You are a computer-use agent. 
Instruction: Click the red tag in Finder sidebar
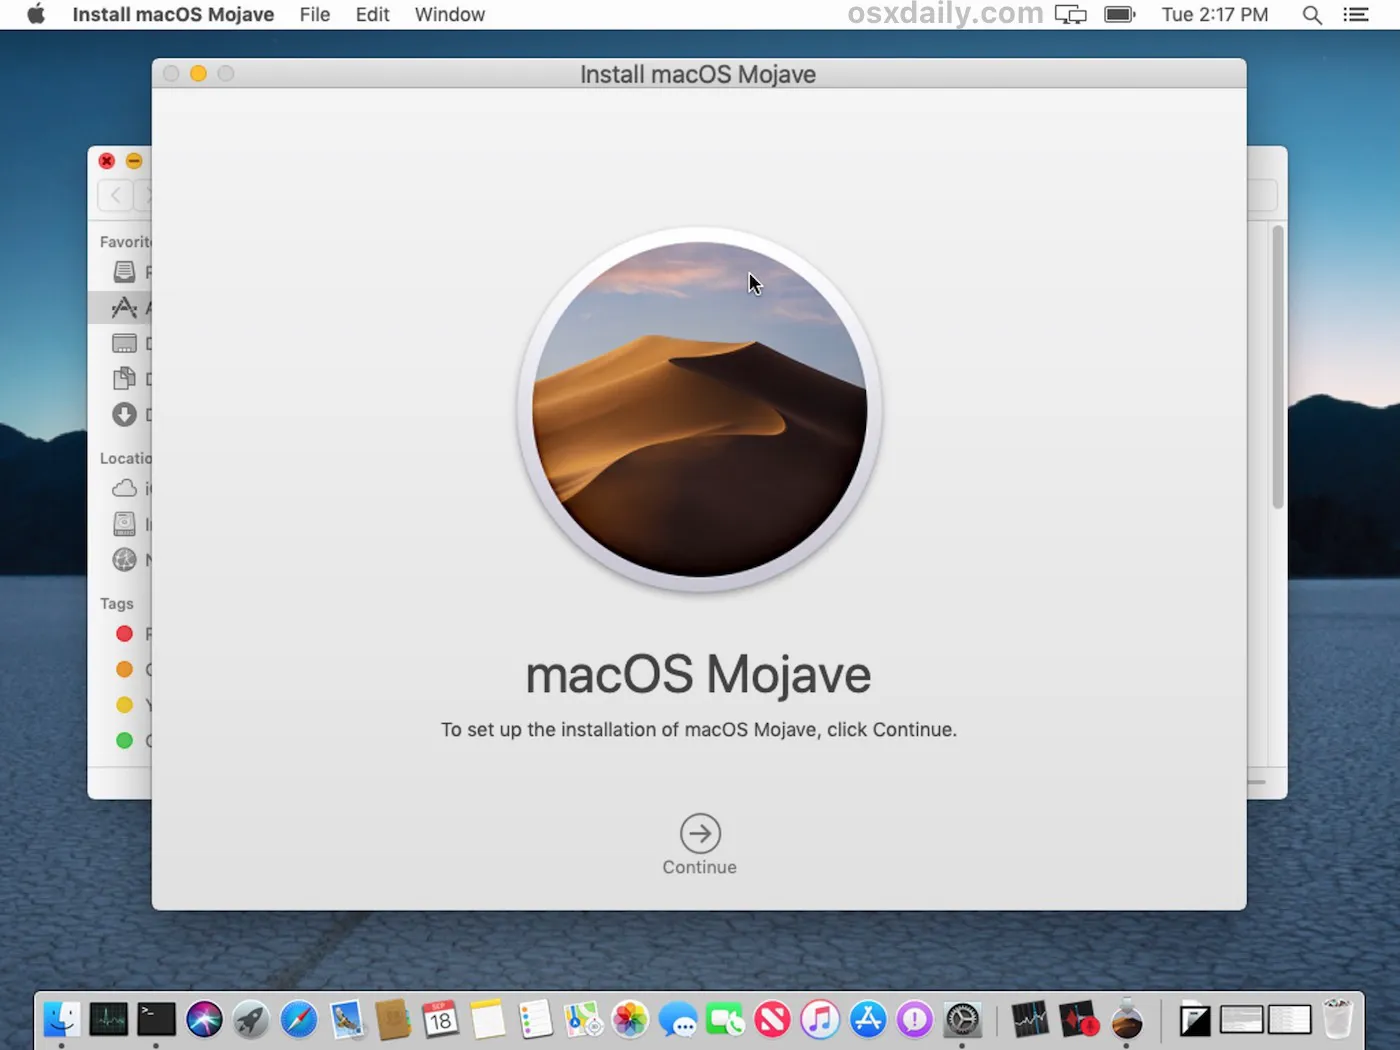[x=125, y=634]
